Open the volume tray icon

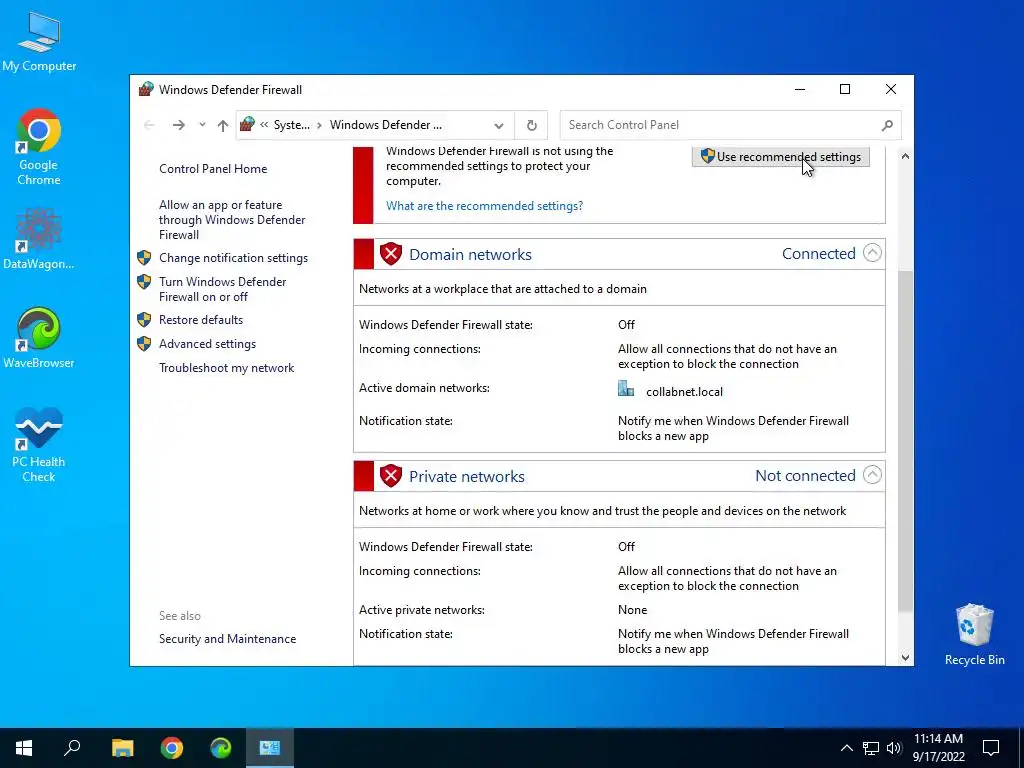point(894,748)
